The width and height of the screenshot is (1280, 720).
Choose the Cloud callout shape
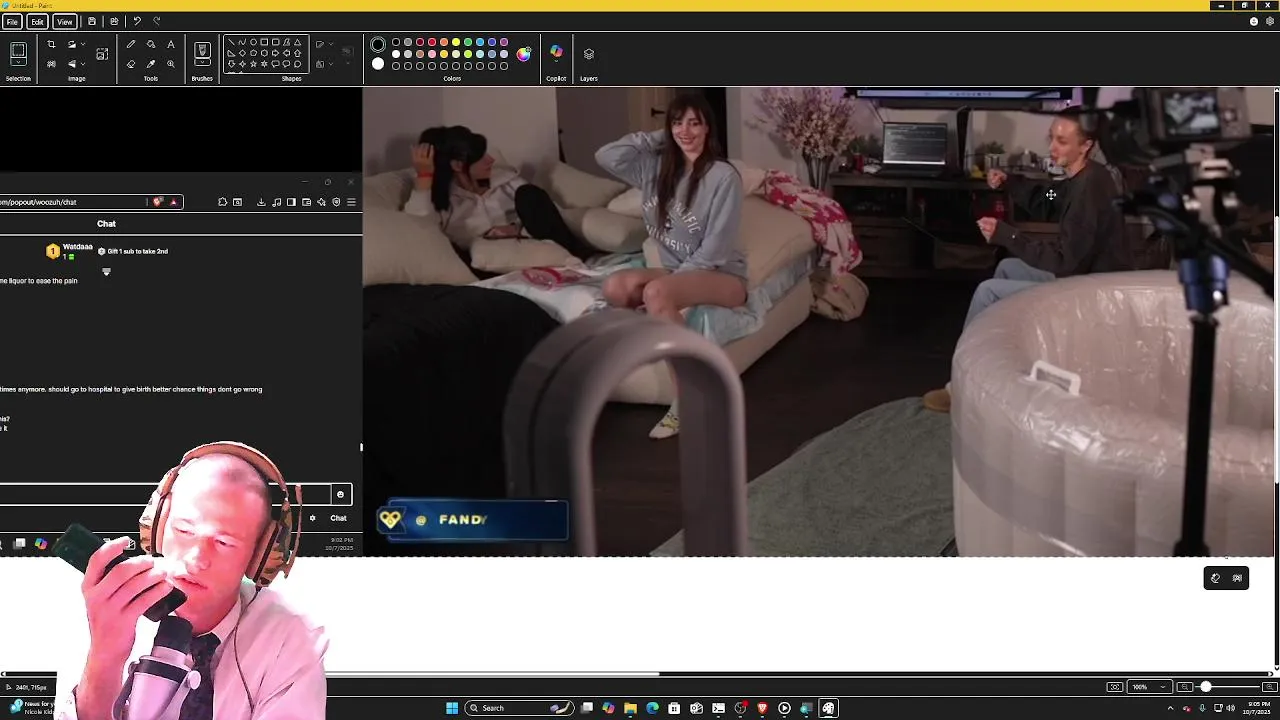coord(297,64)
